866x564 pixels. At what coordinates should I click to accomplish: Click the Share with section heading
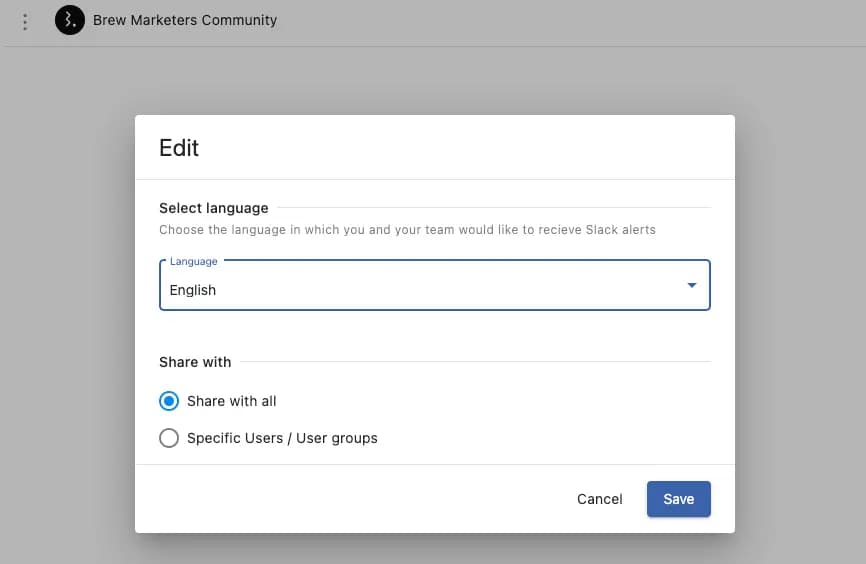point(195,362)
